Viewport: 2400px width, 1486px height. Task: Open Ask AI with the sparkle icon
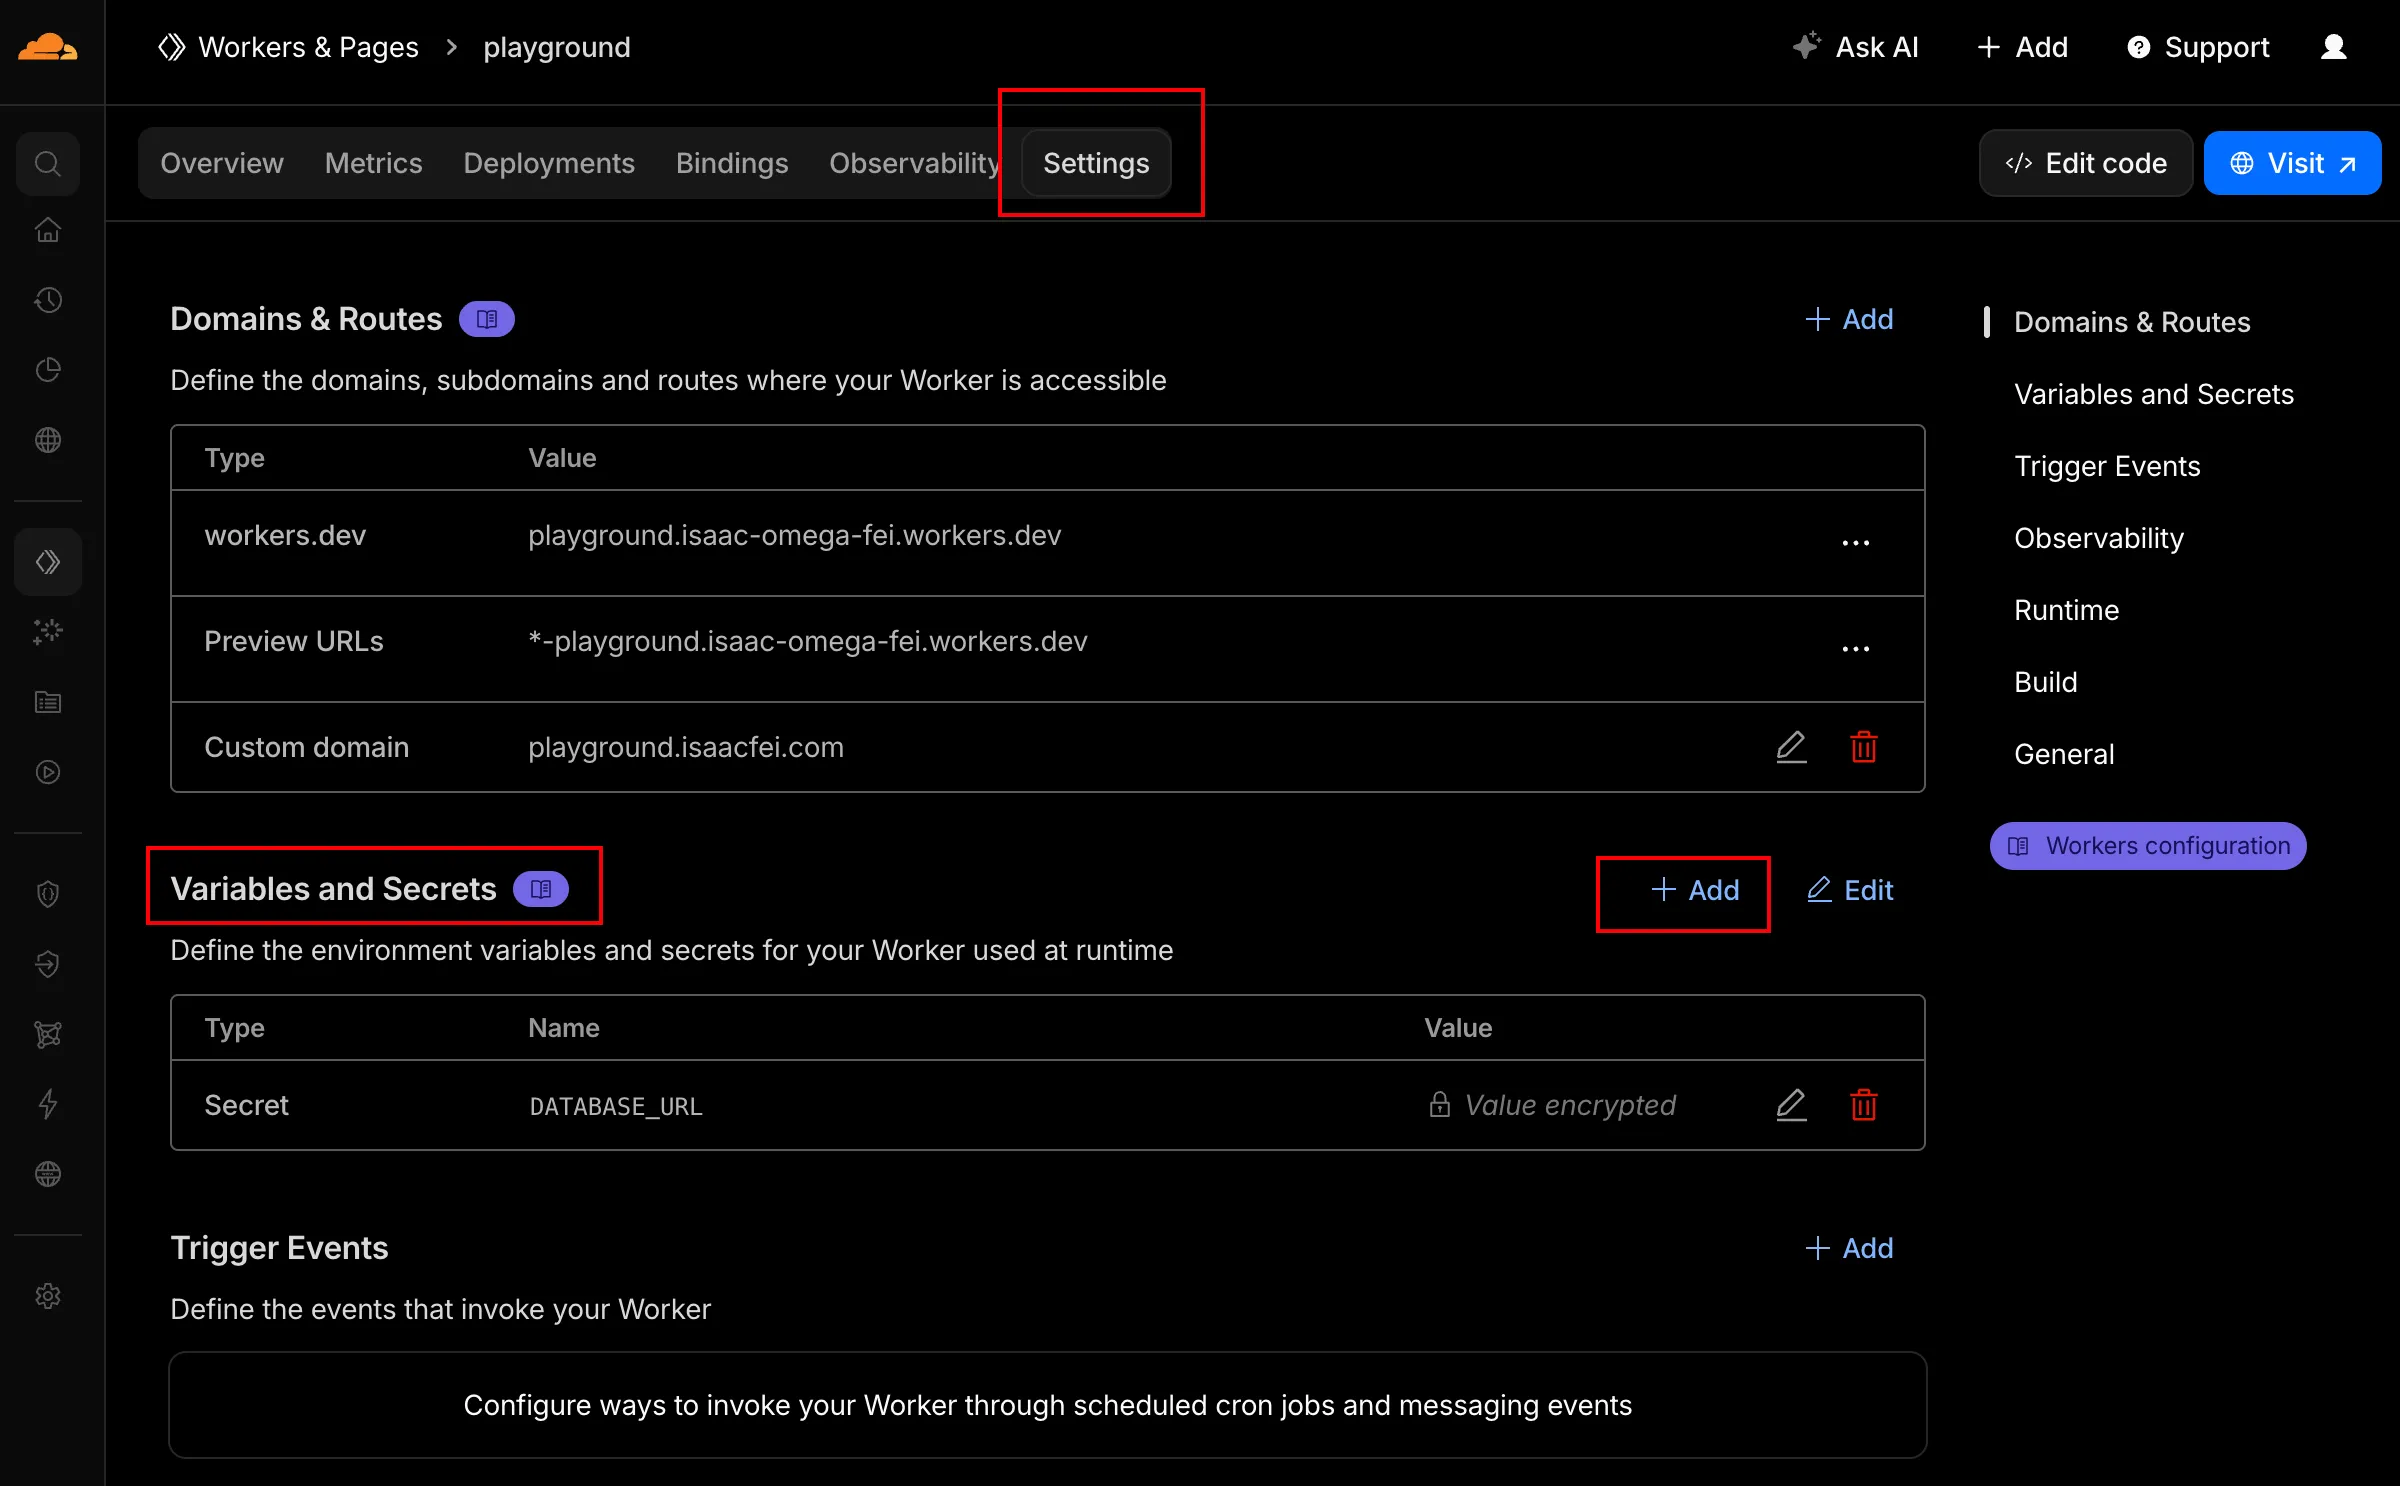tap(1806, 46)
